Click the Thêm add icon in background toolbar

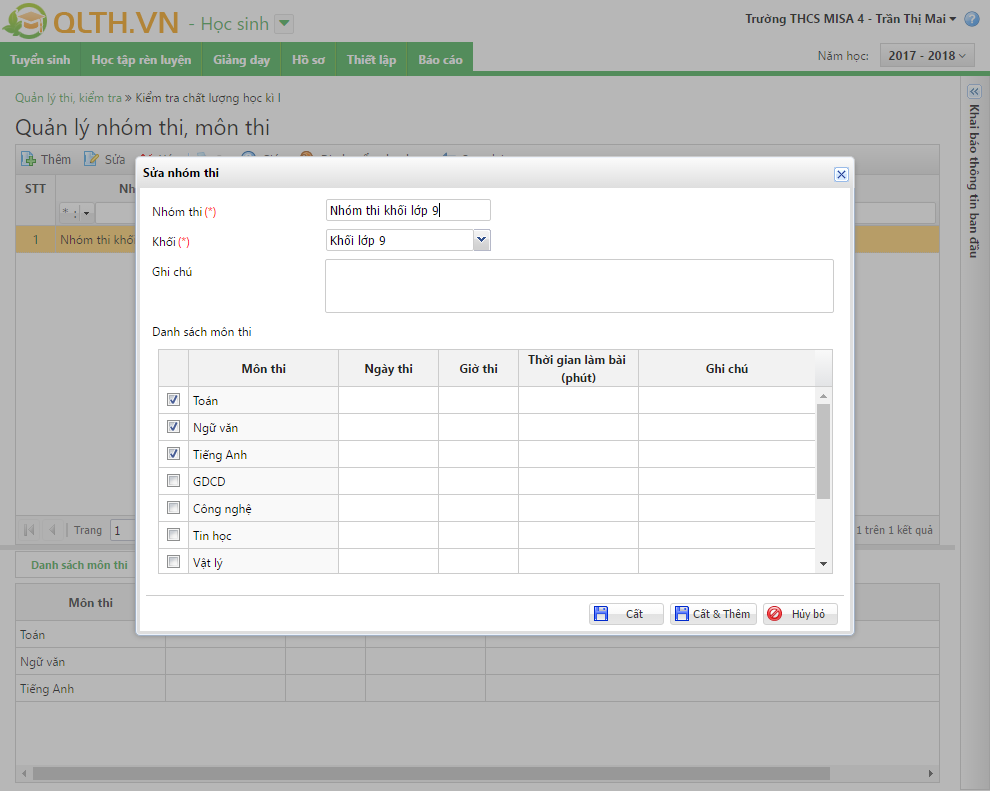coord(28,159)
